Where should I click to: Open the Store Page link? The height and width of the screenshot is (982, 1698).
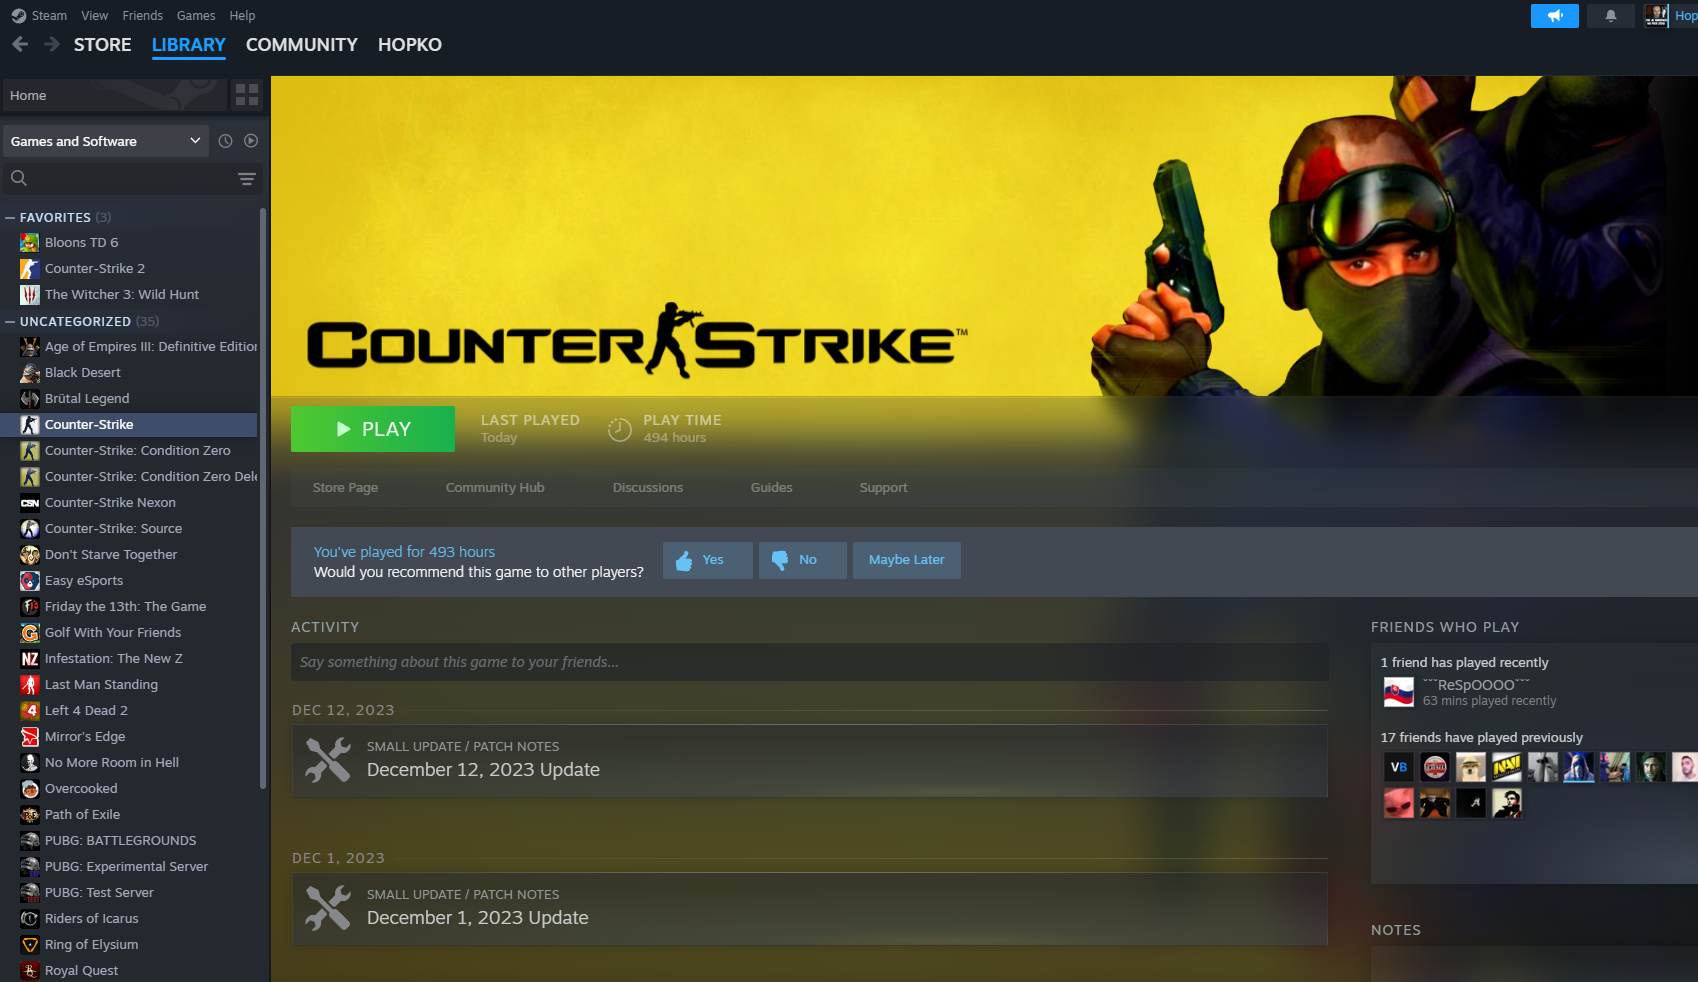[x=345, y=488]
